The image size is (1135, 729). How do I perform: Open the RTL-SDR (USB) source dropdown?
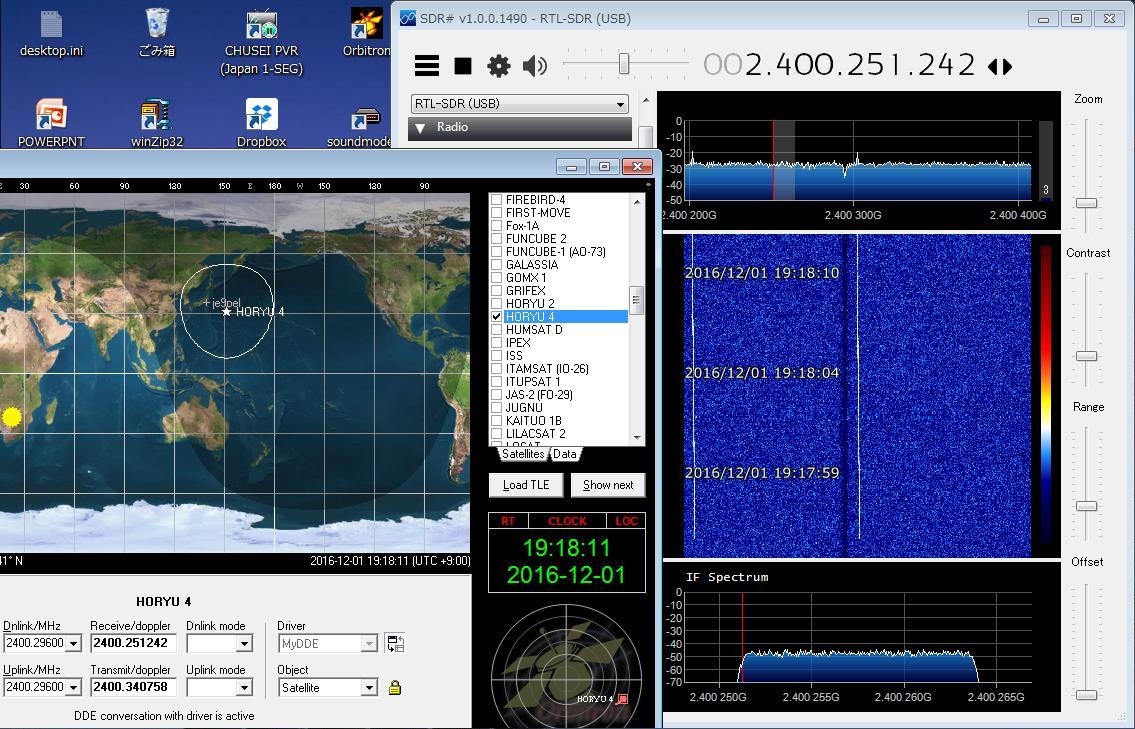520,104
